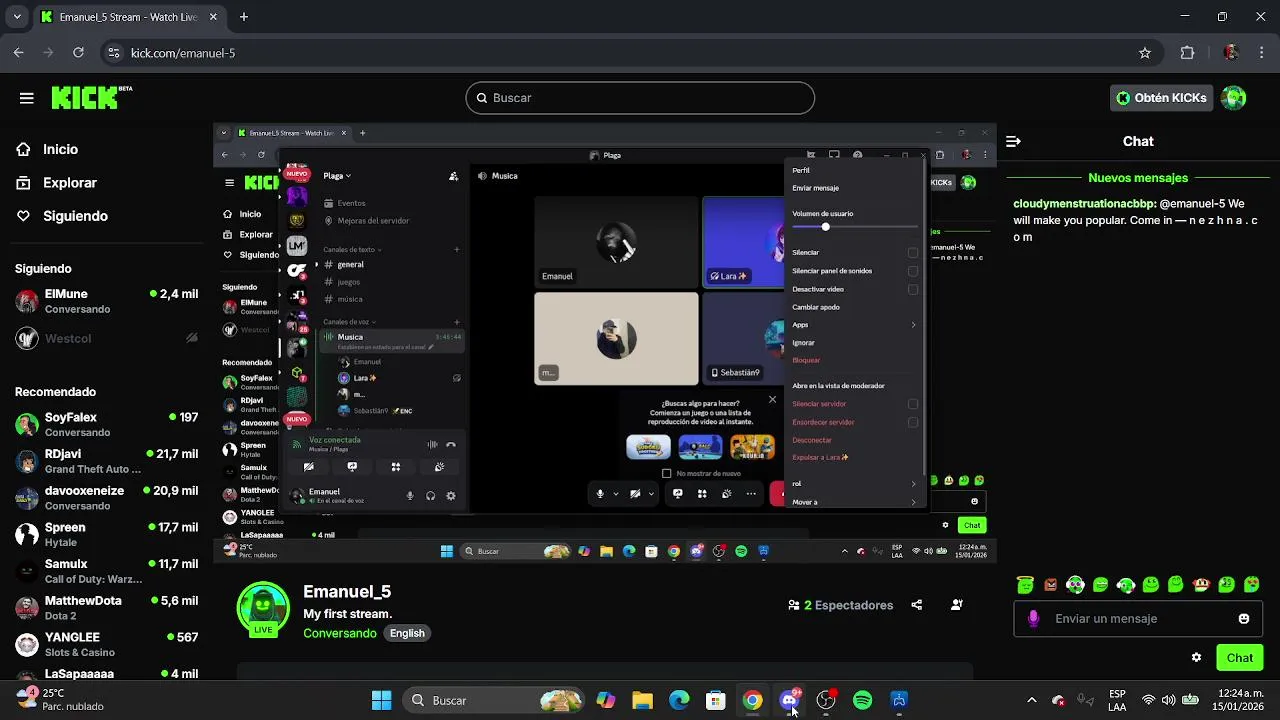This screenshot has width=1280, height=720.
Task: Open Spotify from the bottom Windows taskbar
Action: pyautogui.click(x=863, y=700)
